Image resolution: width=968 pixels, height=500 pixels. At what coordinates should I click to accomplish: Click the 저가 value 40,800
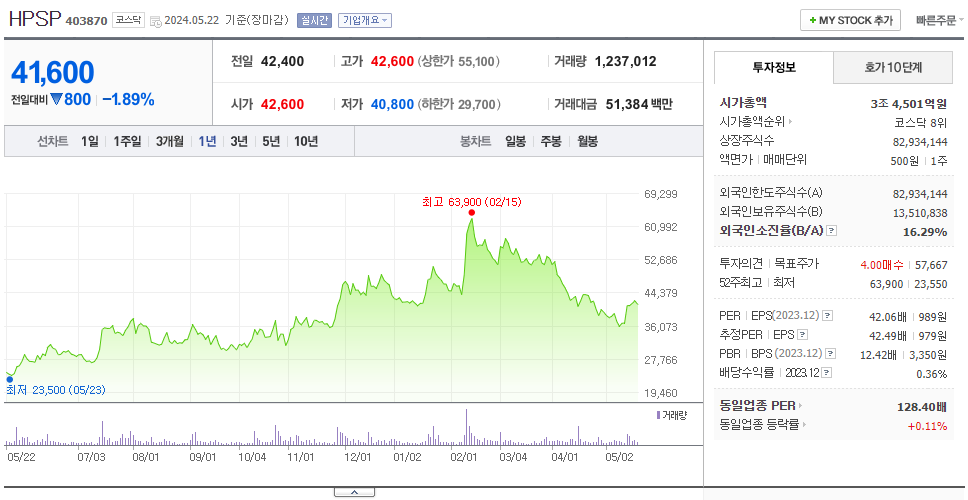click(392, 104)
